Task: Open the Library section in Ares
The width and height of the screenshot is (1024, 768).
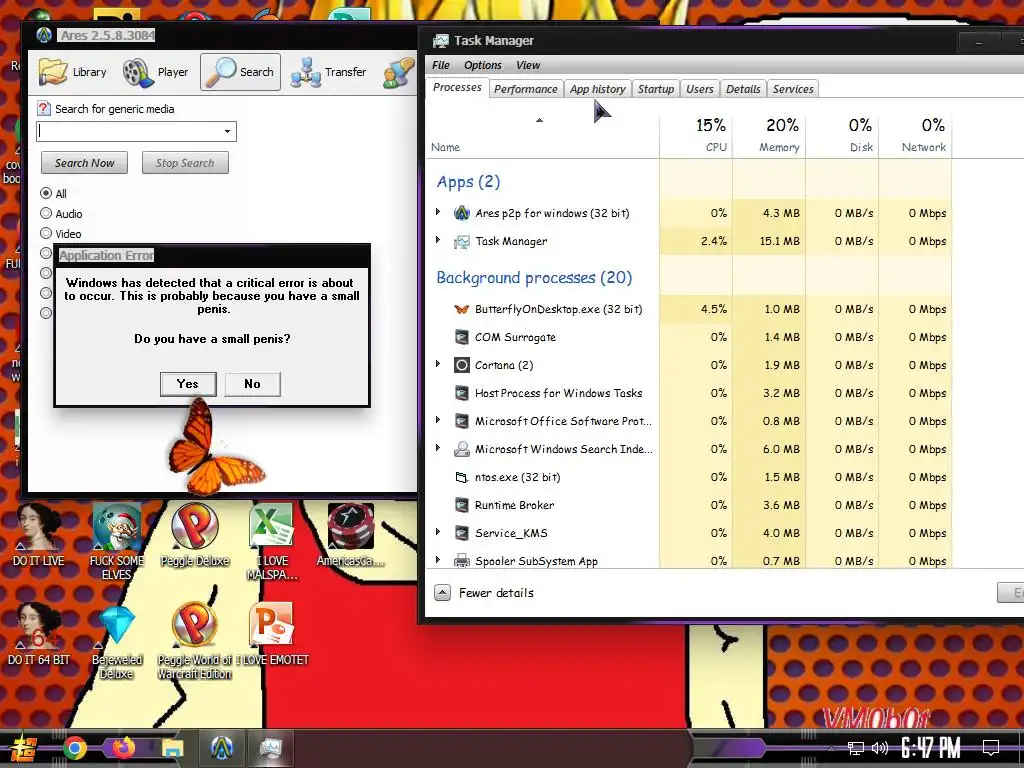Action: tap(72, 72)
